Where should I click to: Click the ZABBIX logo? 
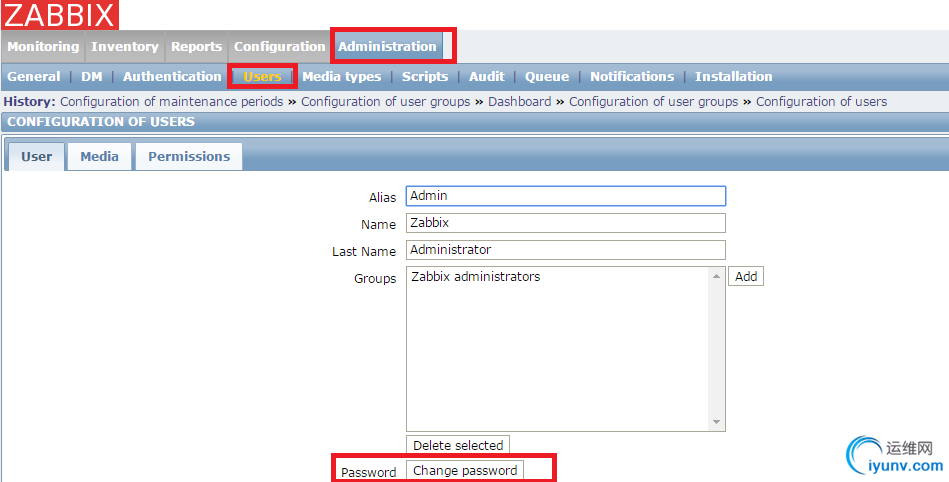click(x=59, y=15)
